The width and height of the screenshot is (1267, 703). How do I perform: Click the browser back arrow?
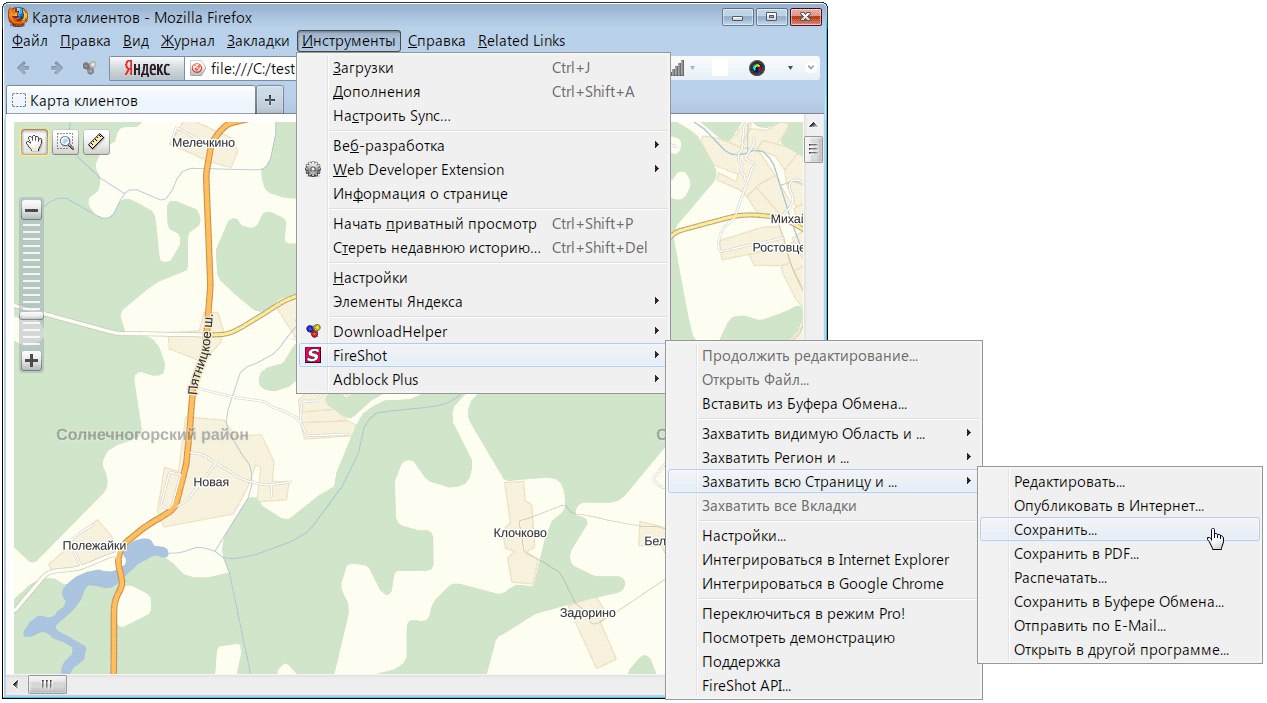[24, 68]
